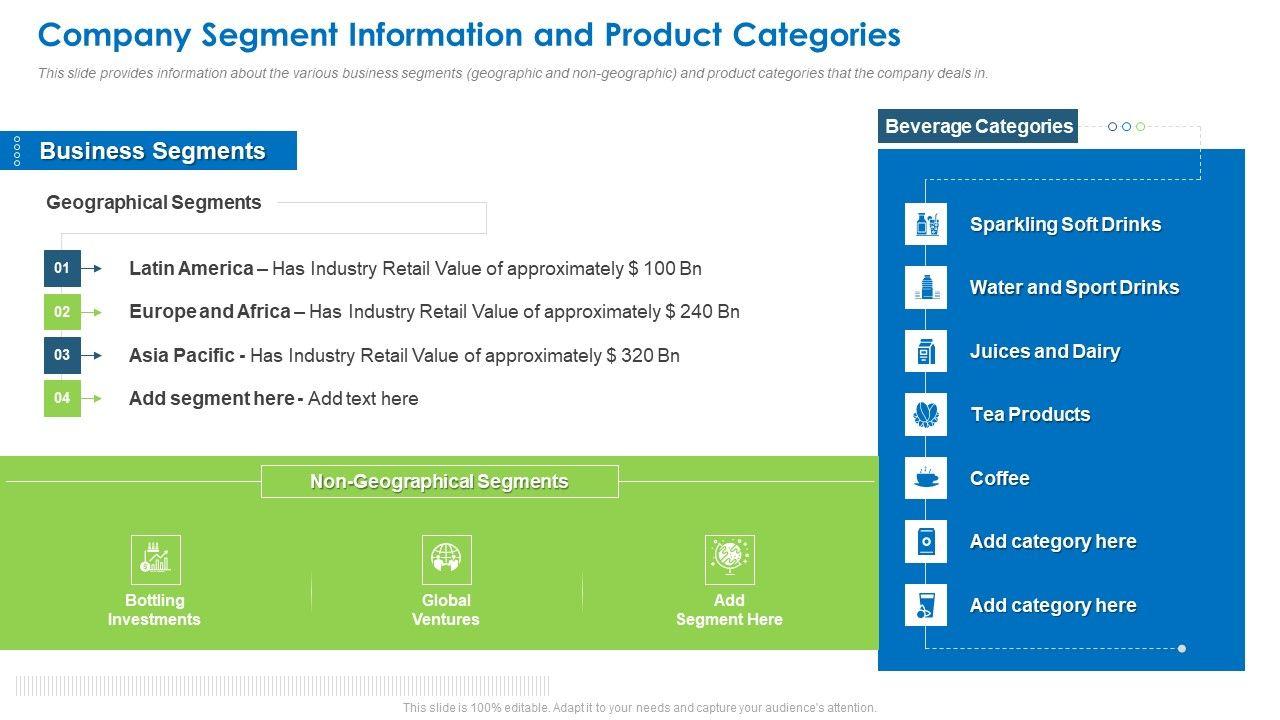
Task: Select the Add Segment Here globe icon
Action: 729,559
